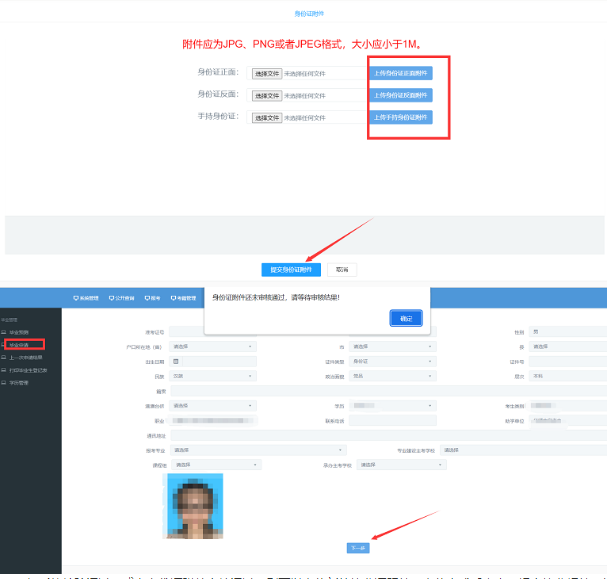
Task: Upload the hand-held ID card attachment
Action: tap(401, 117)
